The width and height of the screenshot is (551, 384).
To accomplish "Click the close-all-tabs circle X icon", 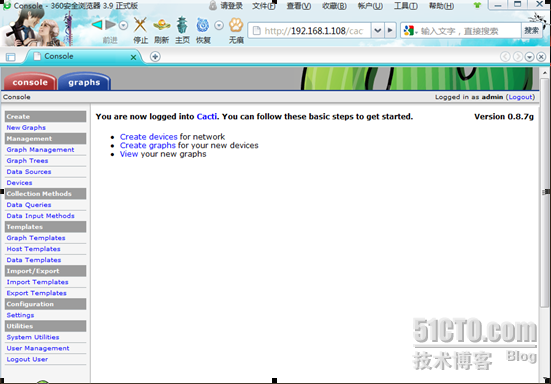I will click(541, 57).
